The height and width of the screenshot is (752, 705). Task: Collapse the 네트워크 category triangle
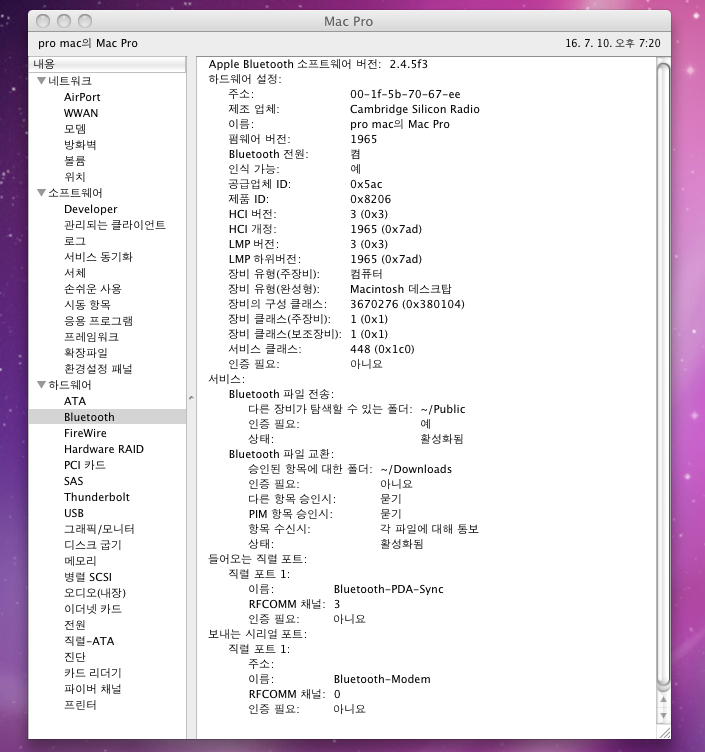coord(41,81)
